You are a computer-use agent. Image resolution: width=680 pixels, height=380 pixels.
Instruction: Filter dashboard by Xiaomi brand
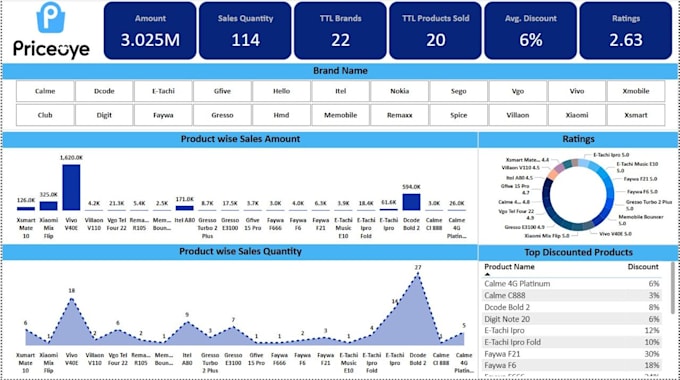tap(577, 115)
